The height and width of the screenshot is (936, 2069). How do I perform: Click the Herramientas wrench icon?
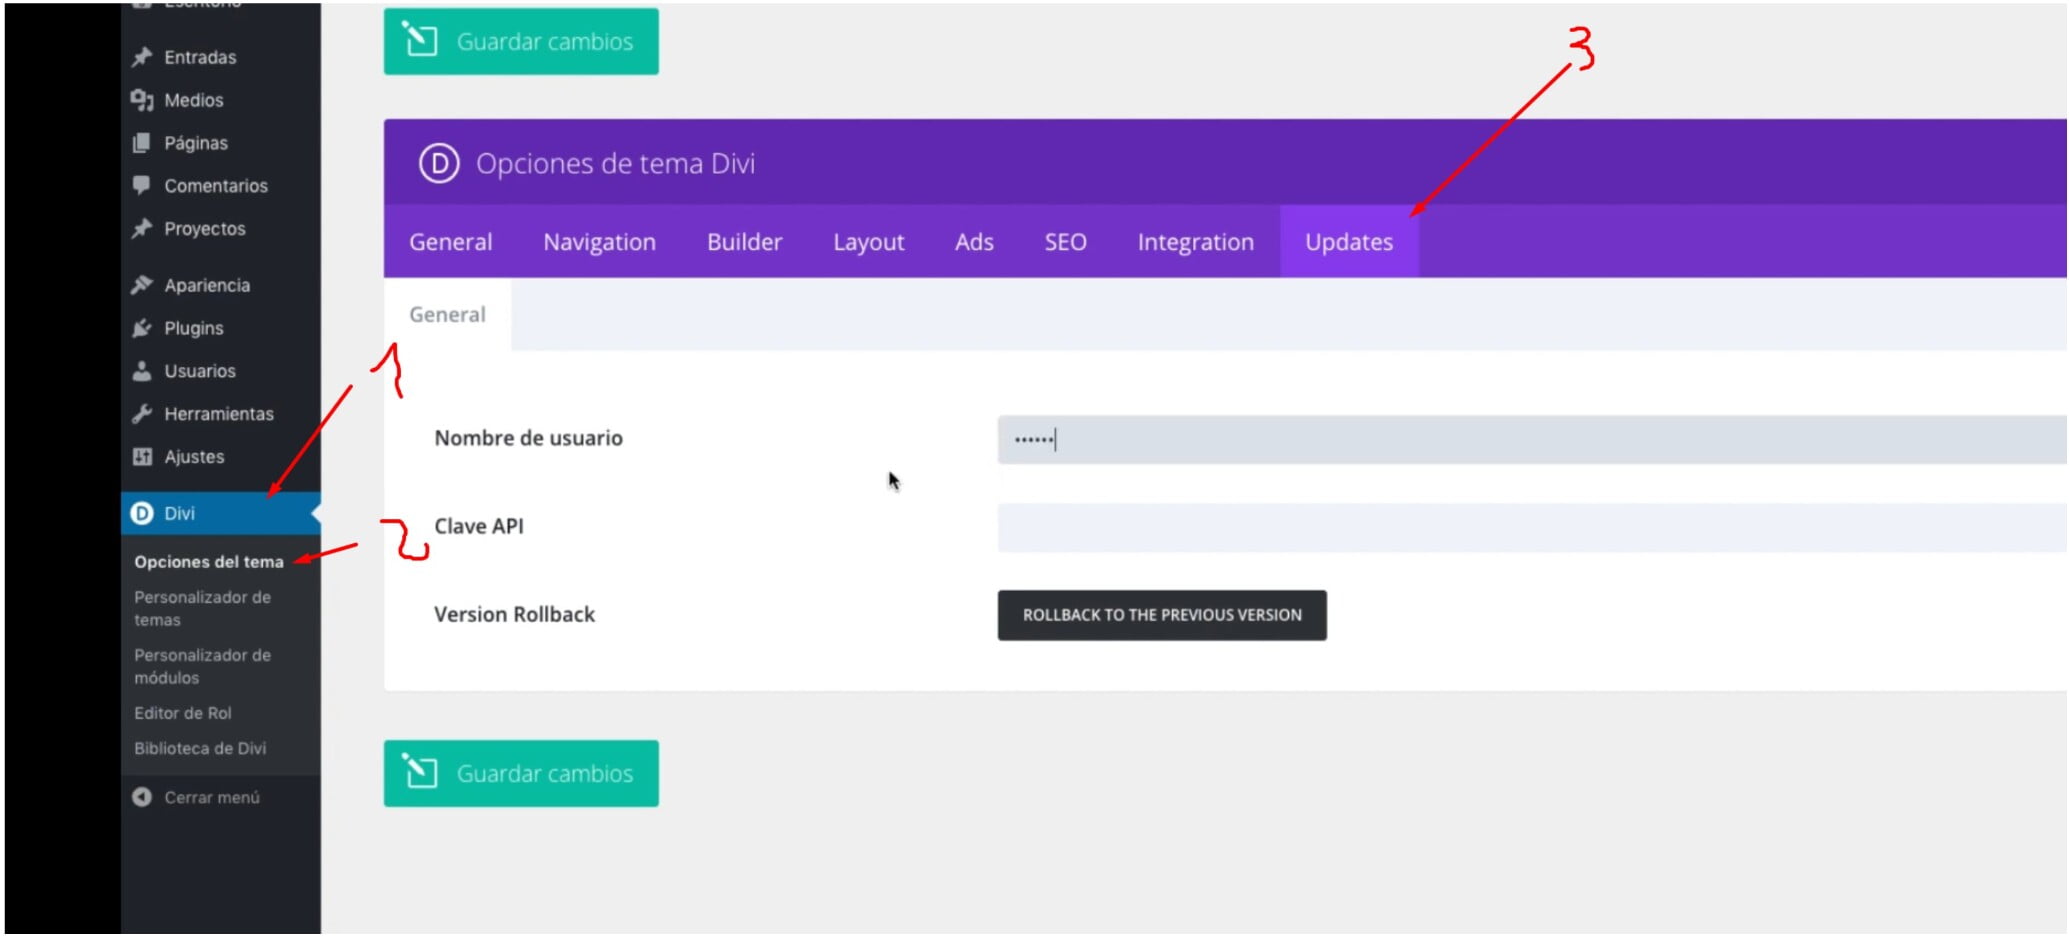(x=142, y=413)
